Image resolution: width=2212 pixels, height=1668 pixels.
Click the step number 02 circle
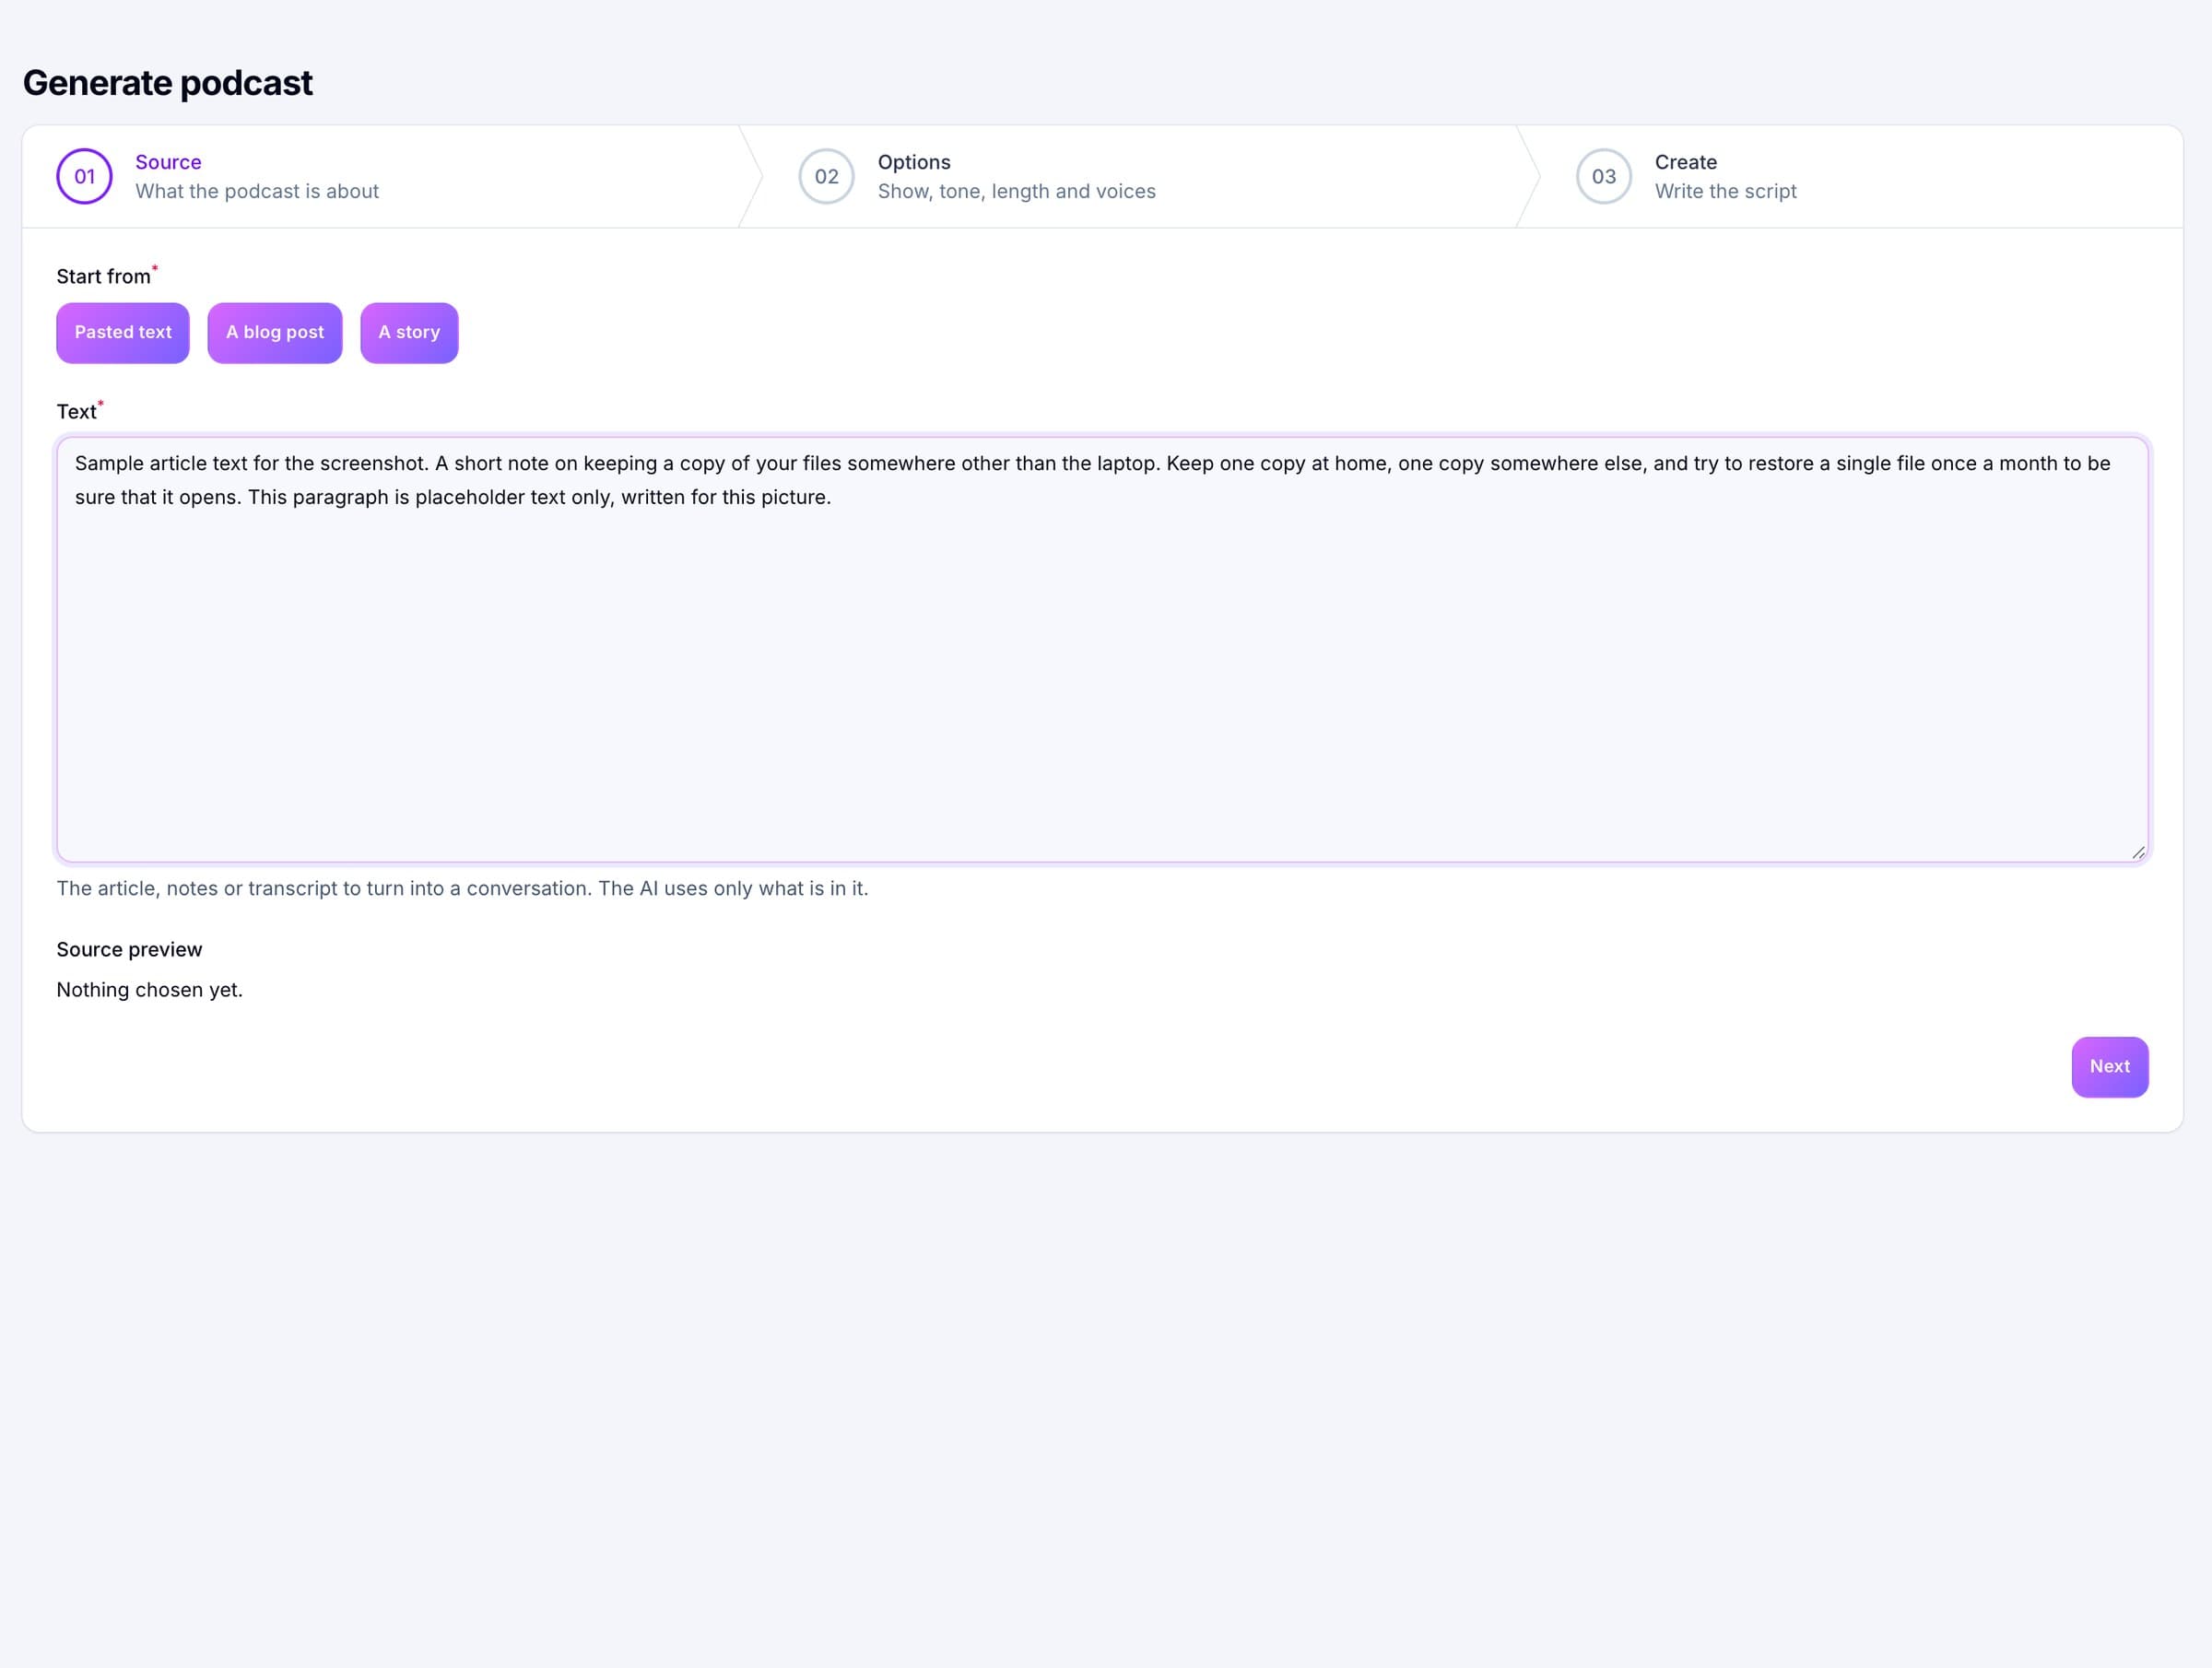827,177
